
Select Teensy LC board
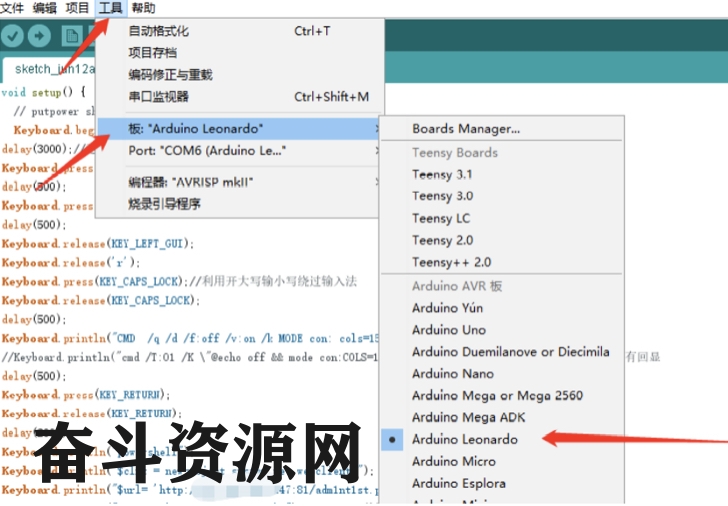point(501,218)
